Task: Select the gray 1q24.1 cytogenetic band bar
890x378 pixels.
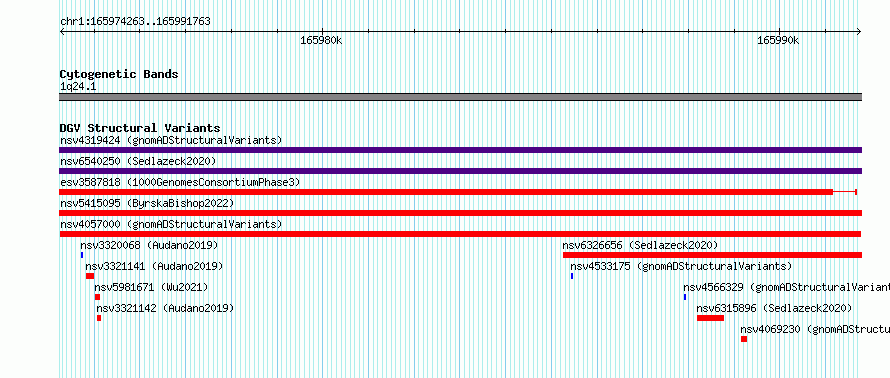Action: [460, 97]
